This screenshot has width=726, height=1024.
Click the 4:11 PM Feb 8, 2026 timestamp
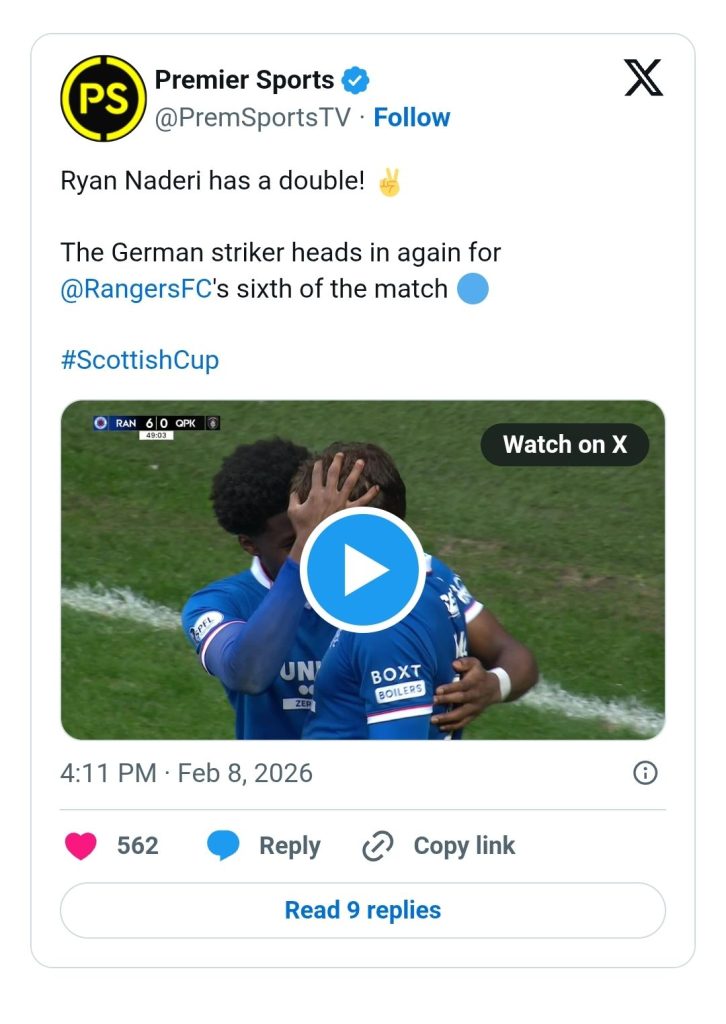point(186,773)
